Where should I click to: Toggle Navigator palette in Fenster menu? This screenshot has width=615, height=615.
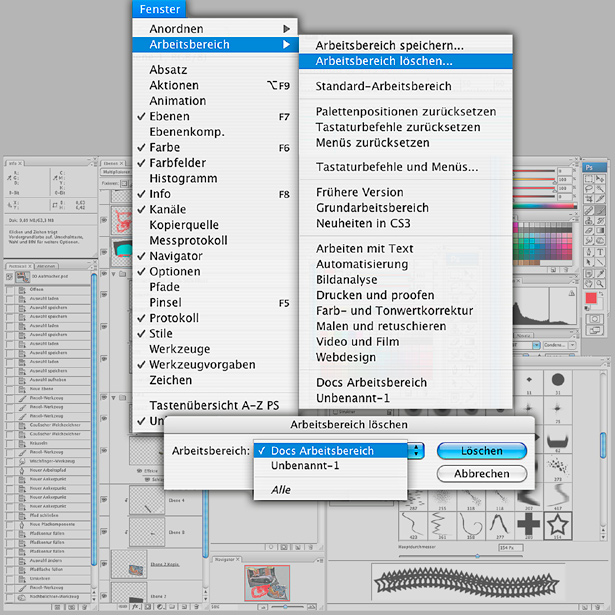point(213,256)
